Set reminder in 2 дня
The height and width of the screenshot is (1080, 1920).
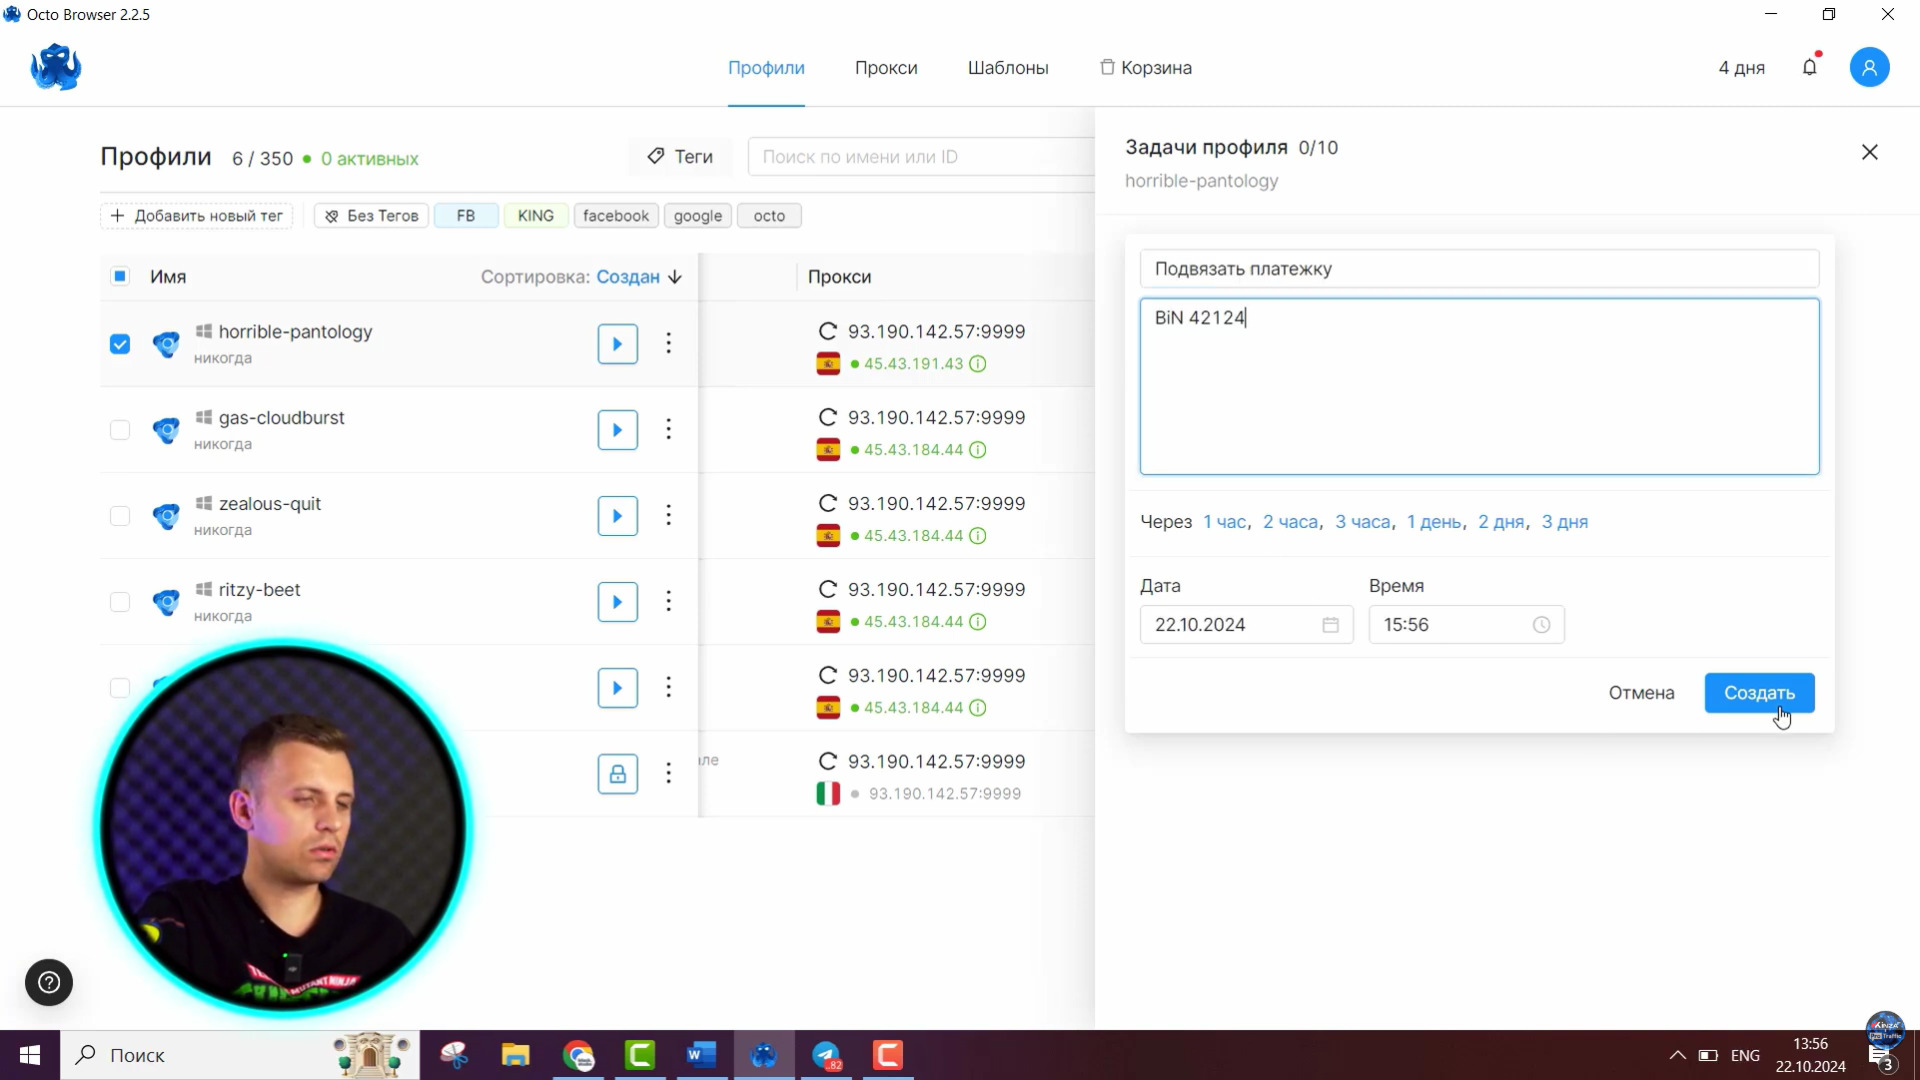point(1501,522)
